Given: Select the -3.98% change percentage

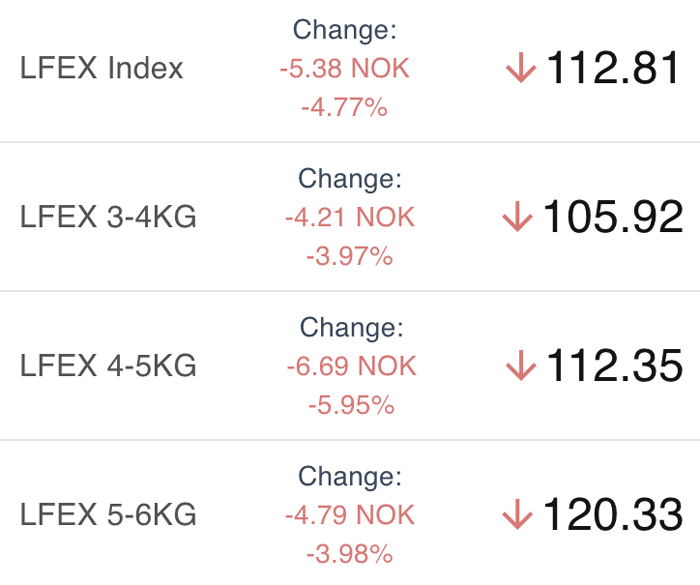Looking at the screenshot, I should point(350,554).
